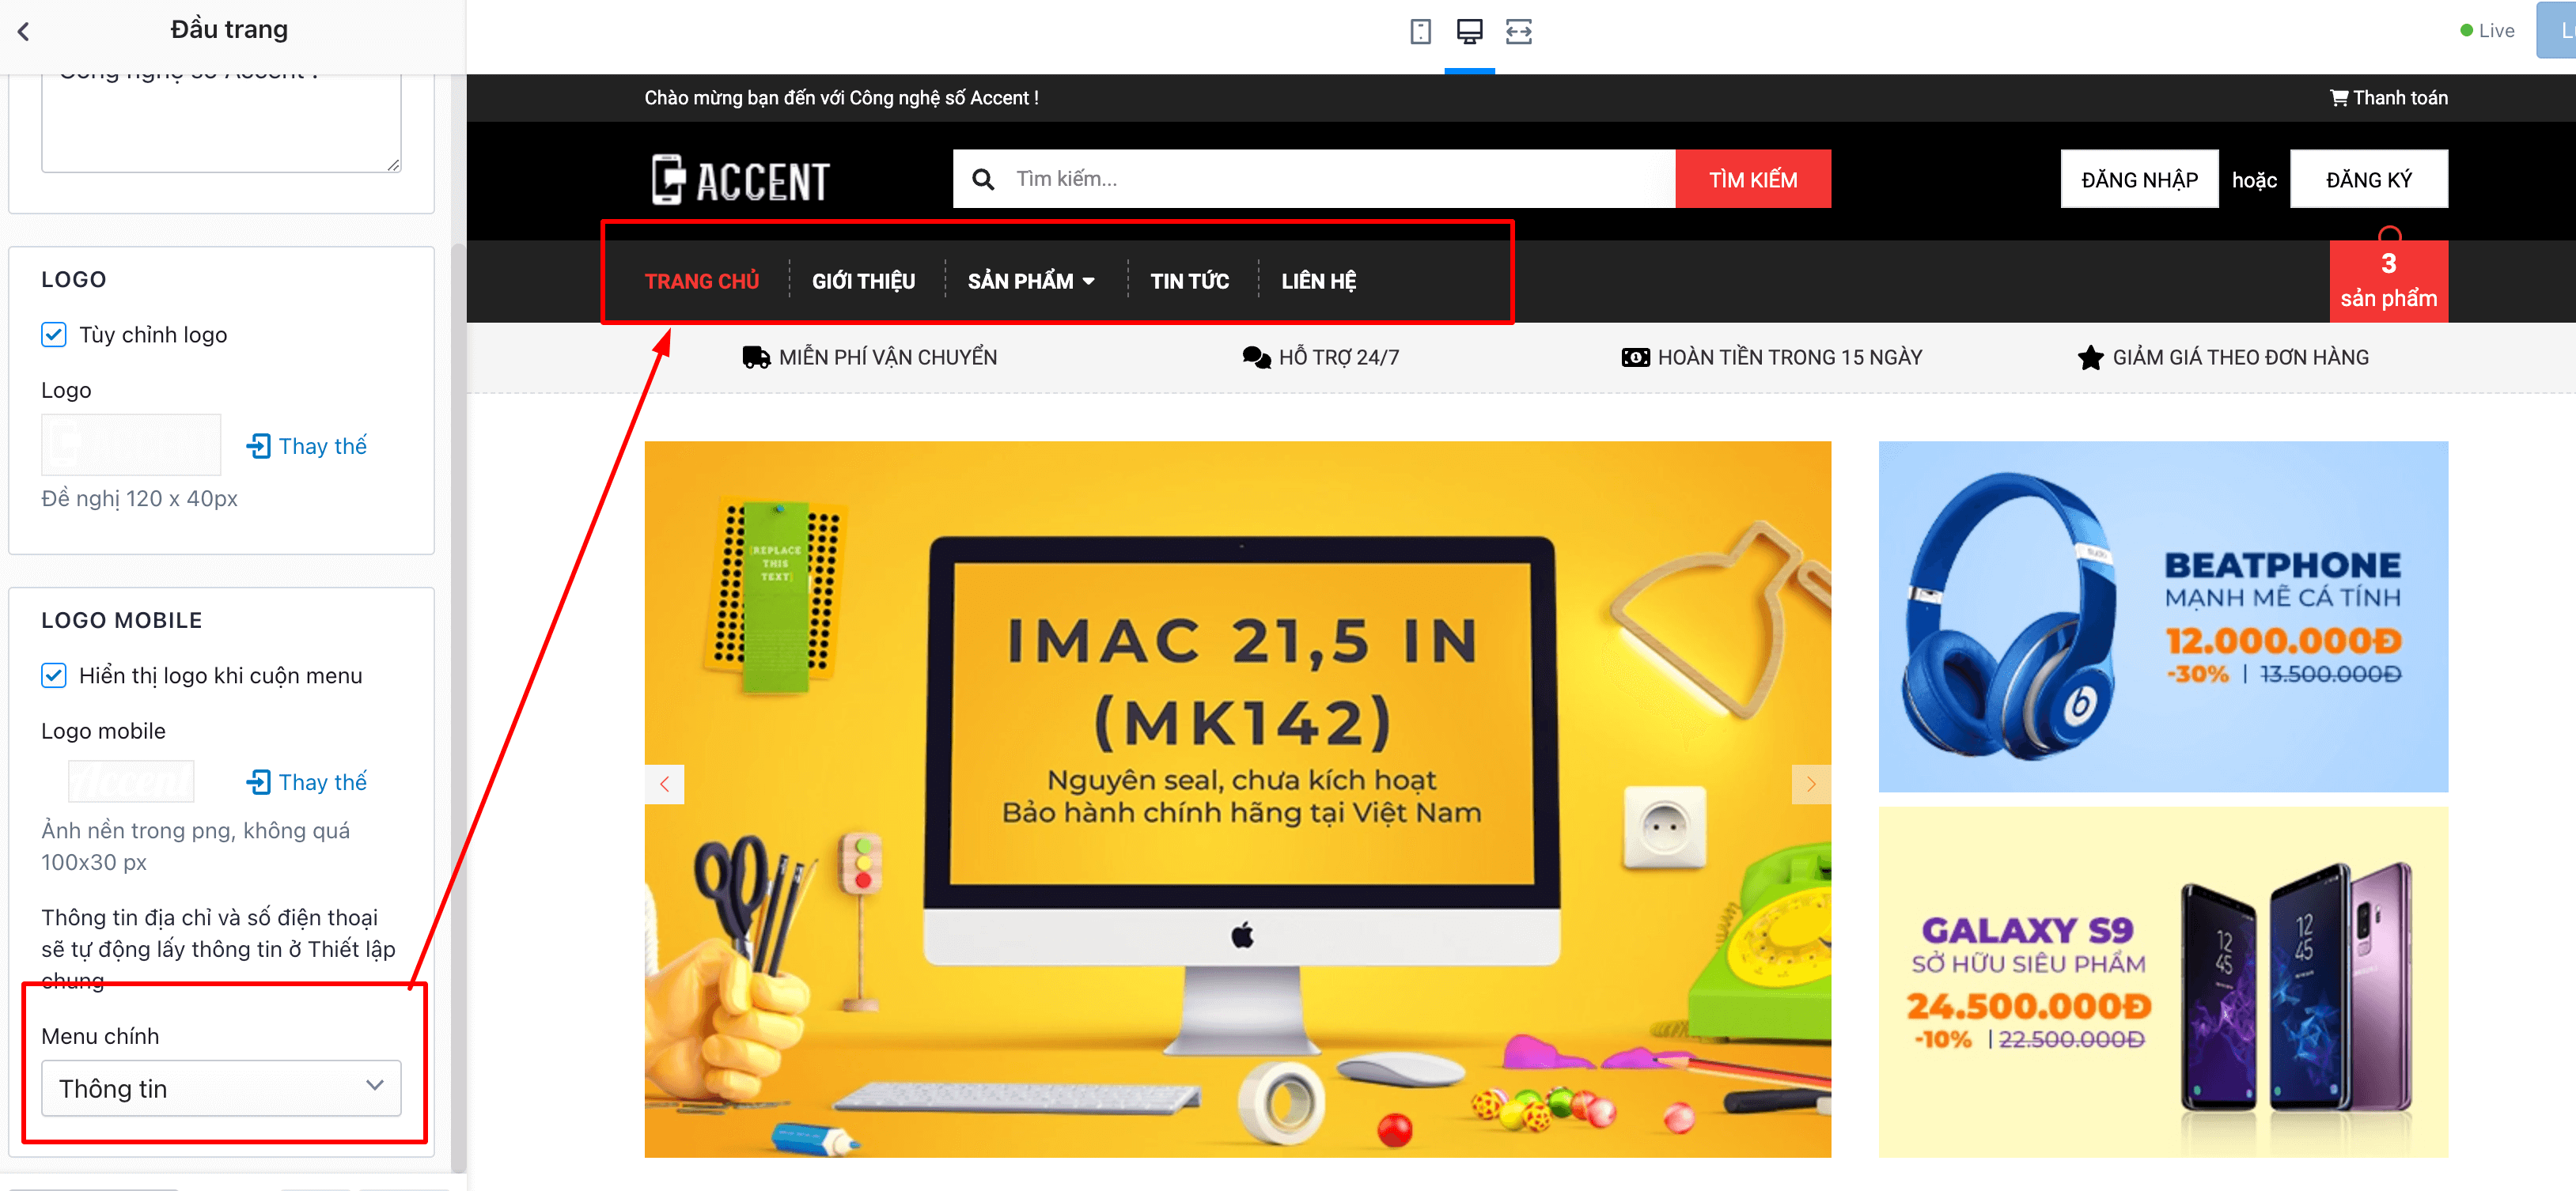
Task: Click the search magnifier icon
Action: [x=983, y=179]
